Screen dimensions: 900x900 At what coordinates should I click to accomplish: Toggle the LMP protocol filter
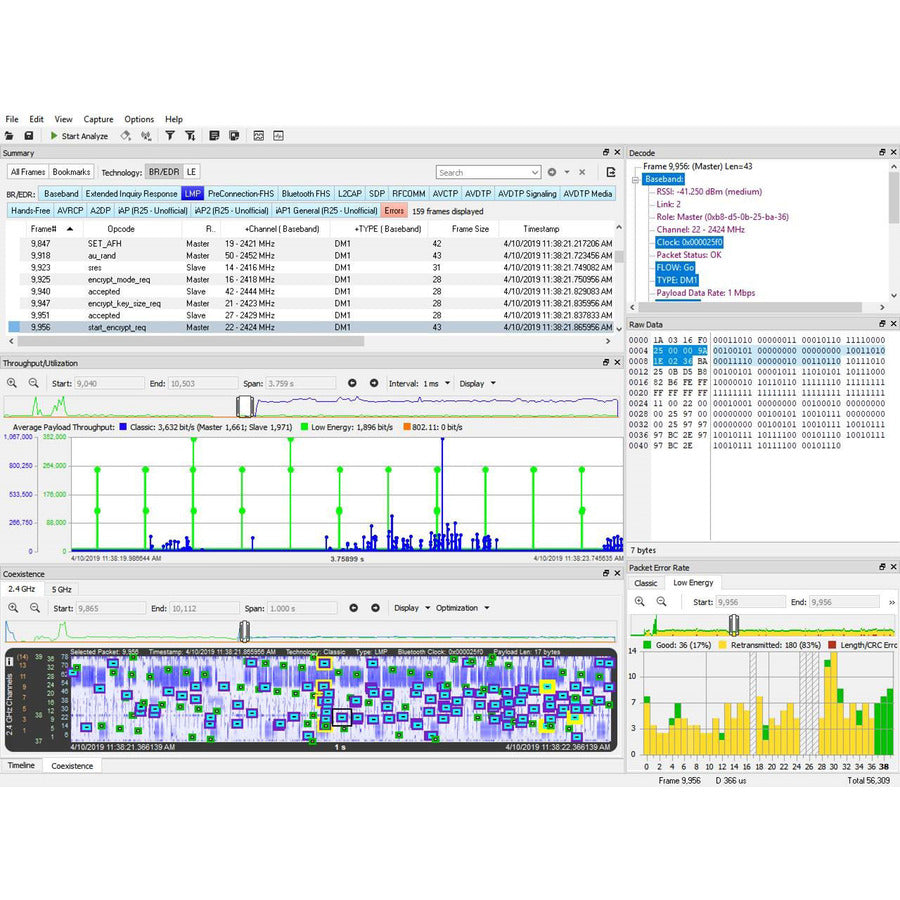click(x=192, y=193)
